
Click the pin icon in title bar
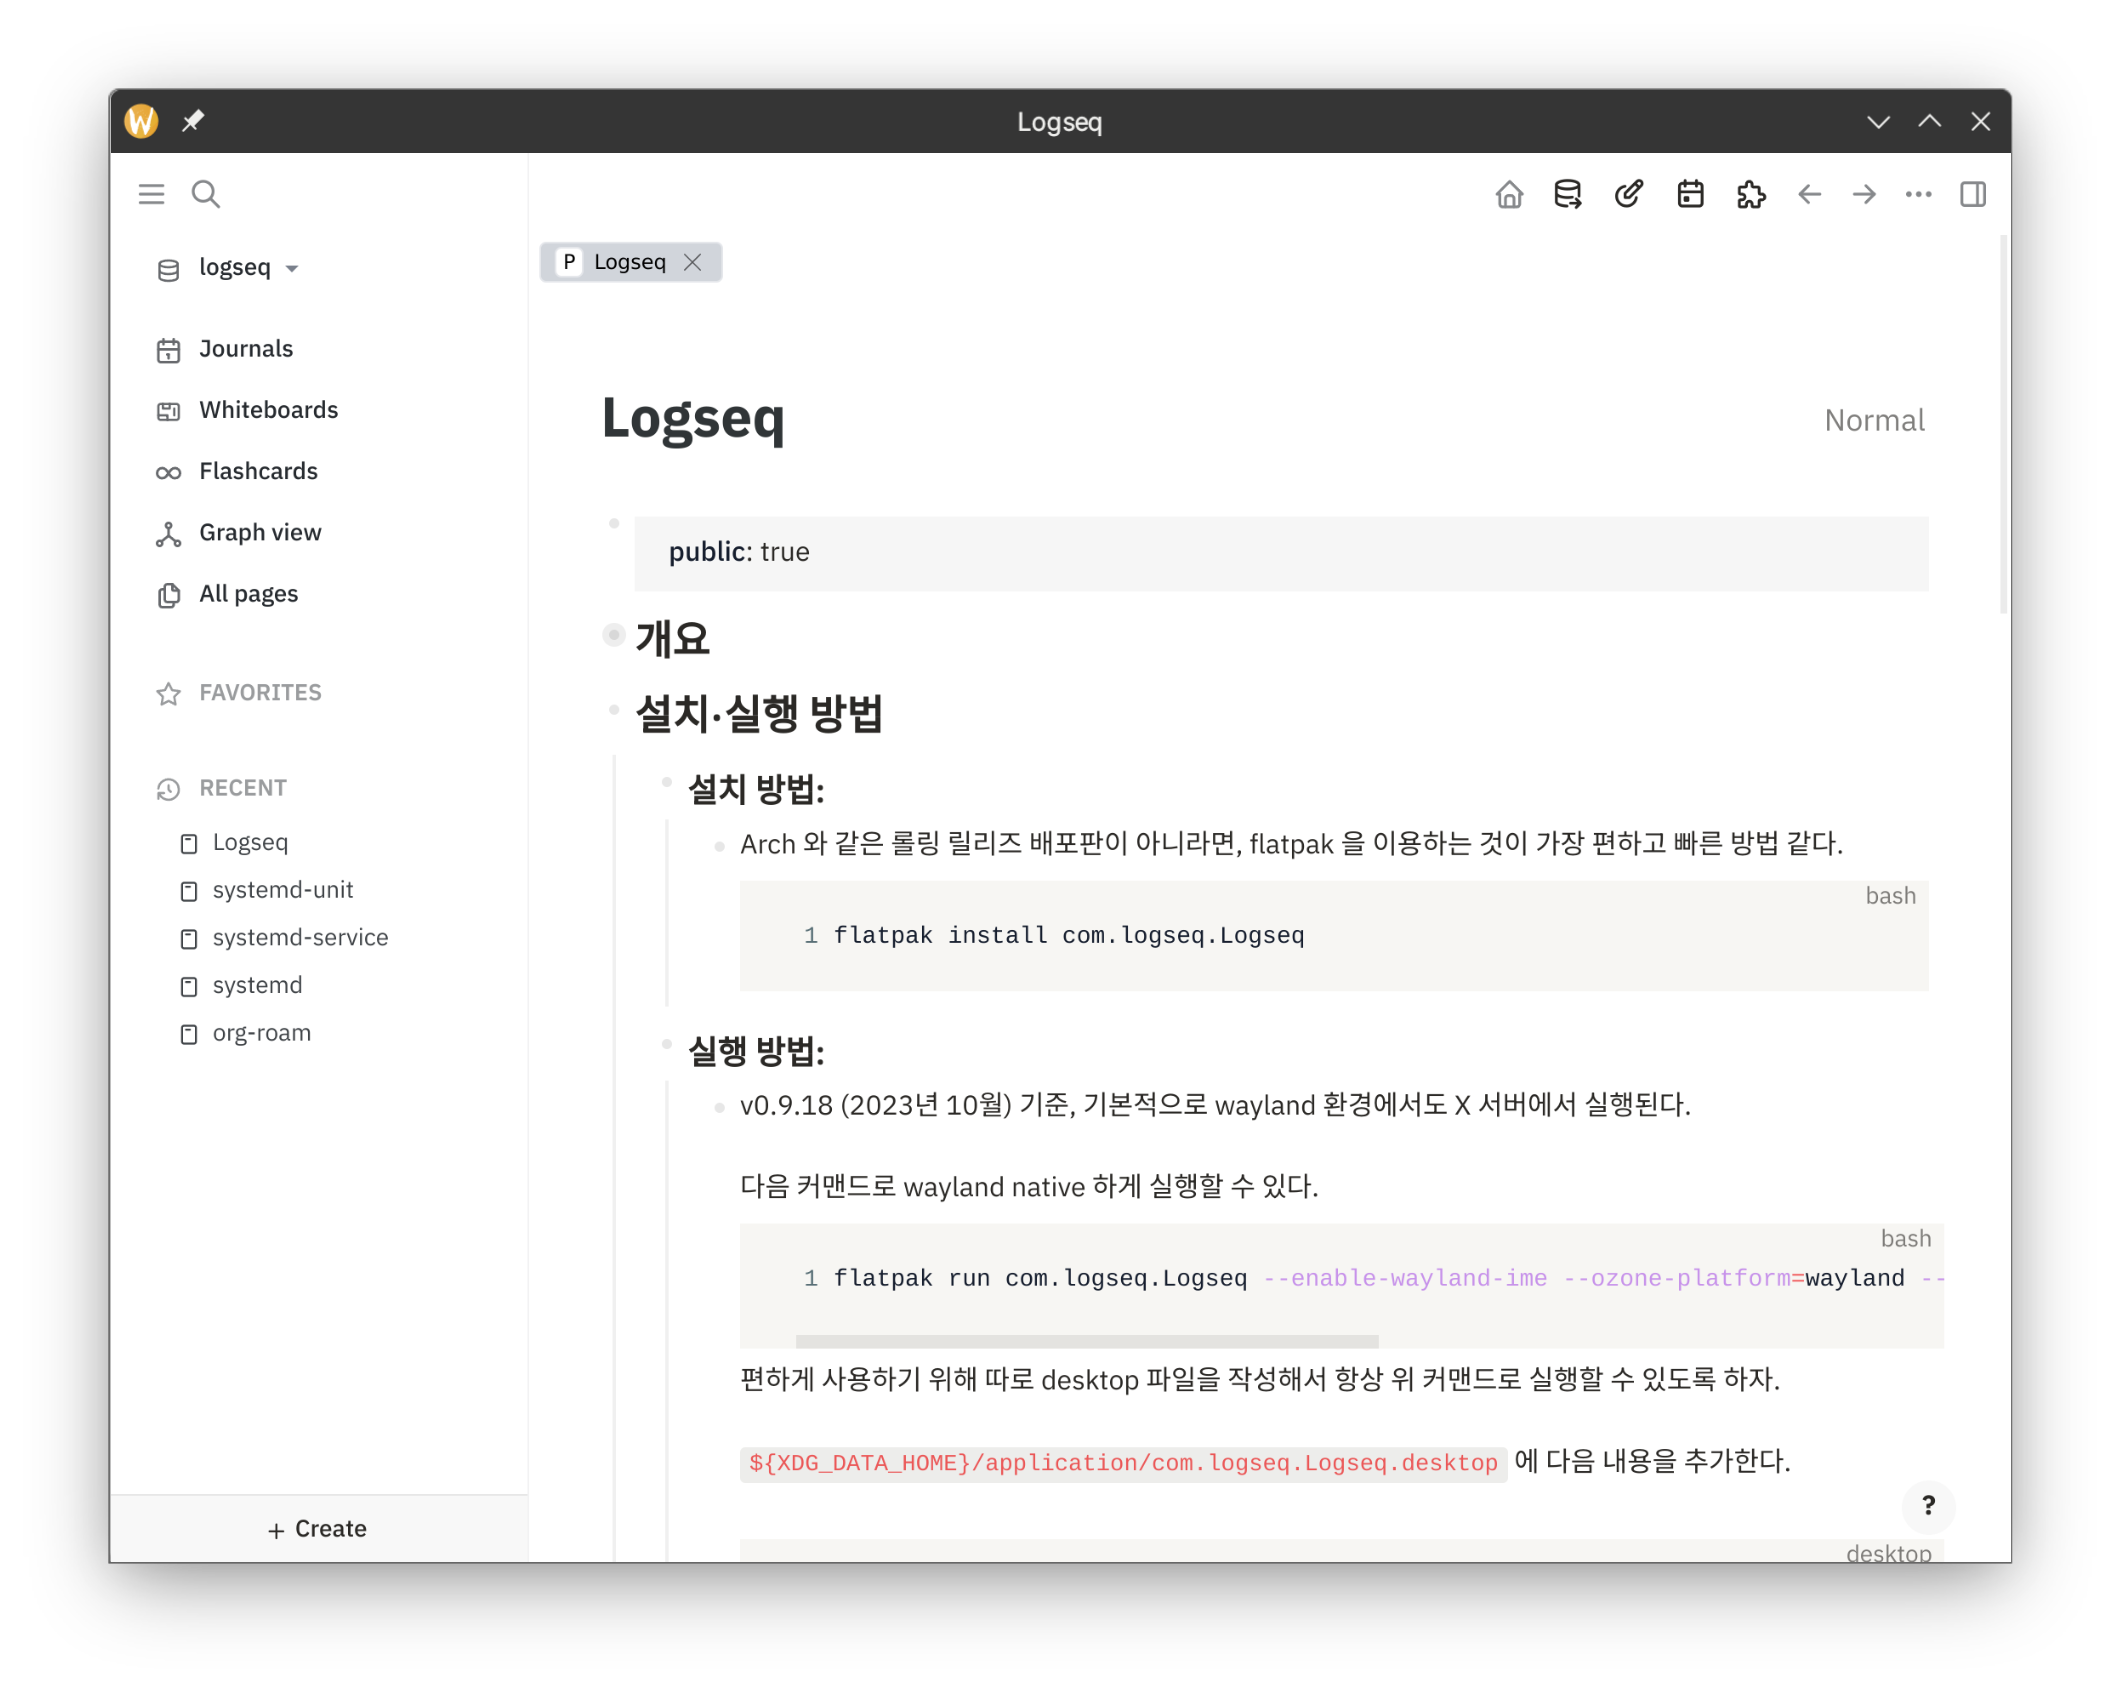pyautogui.click(x=193, y=121)
